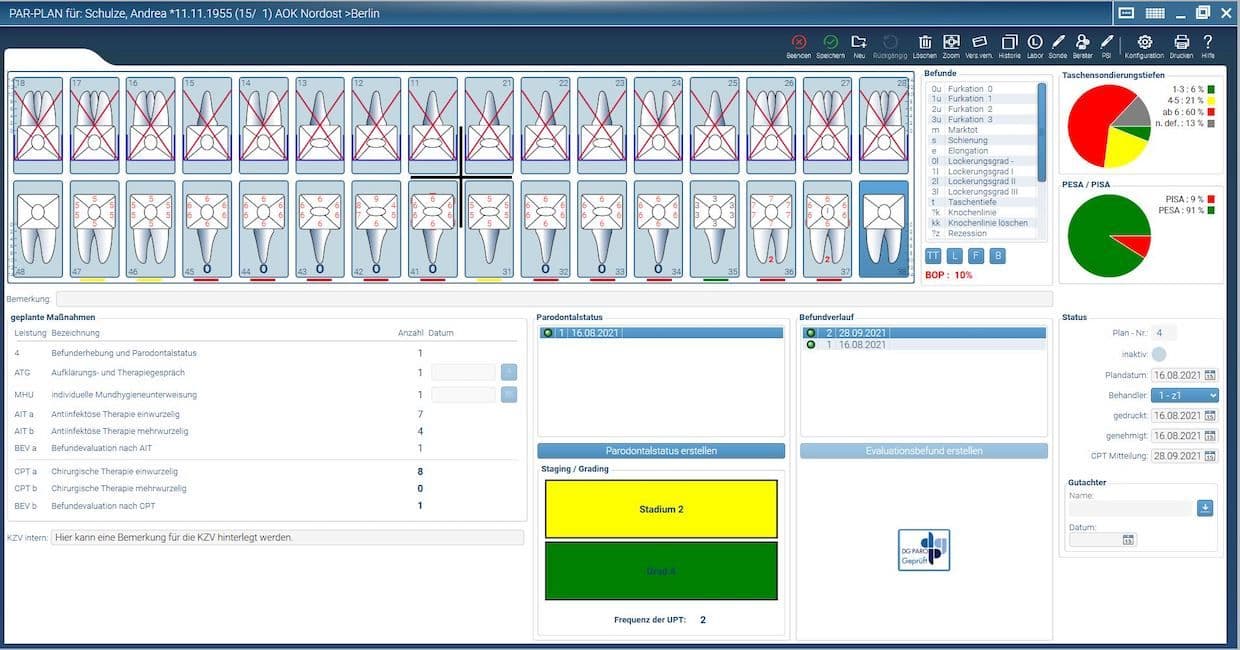
Task: Select Furkation 2 in Befunde list
Action: tap(982, 109)
